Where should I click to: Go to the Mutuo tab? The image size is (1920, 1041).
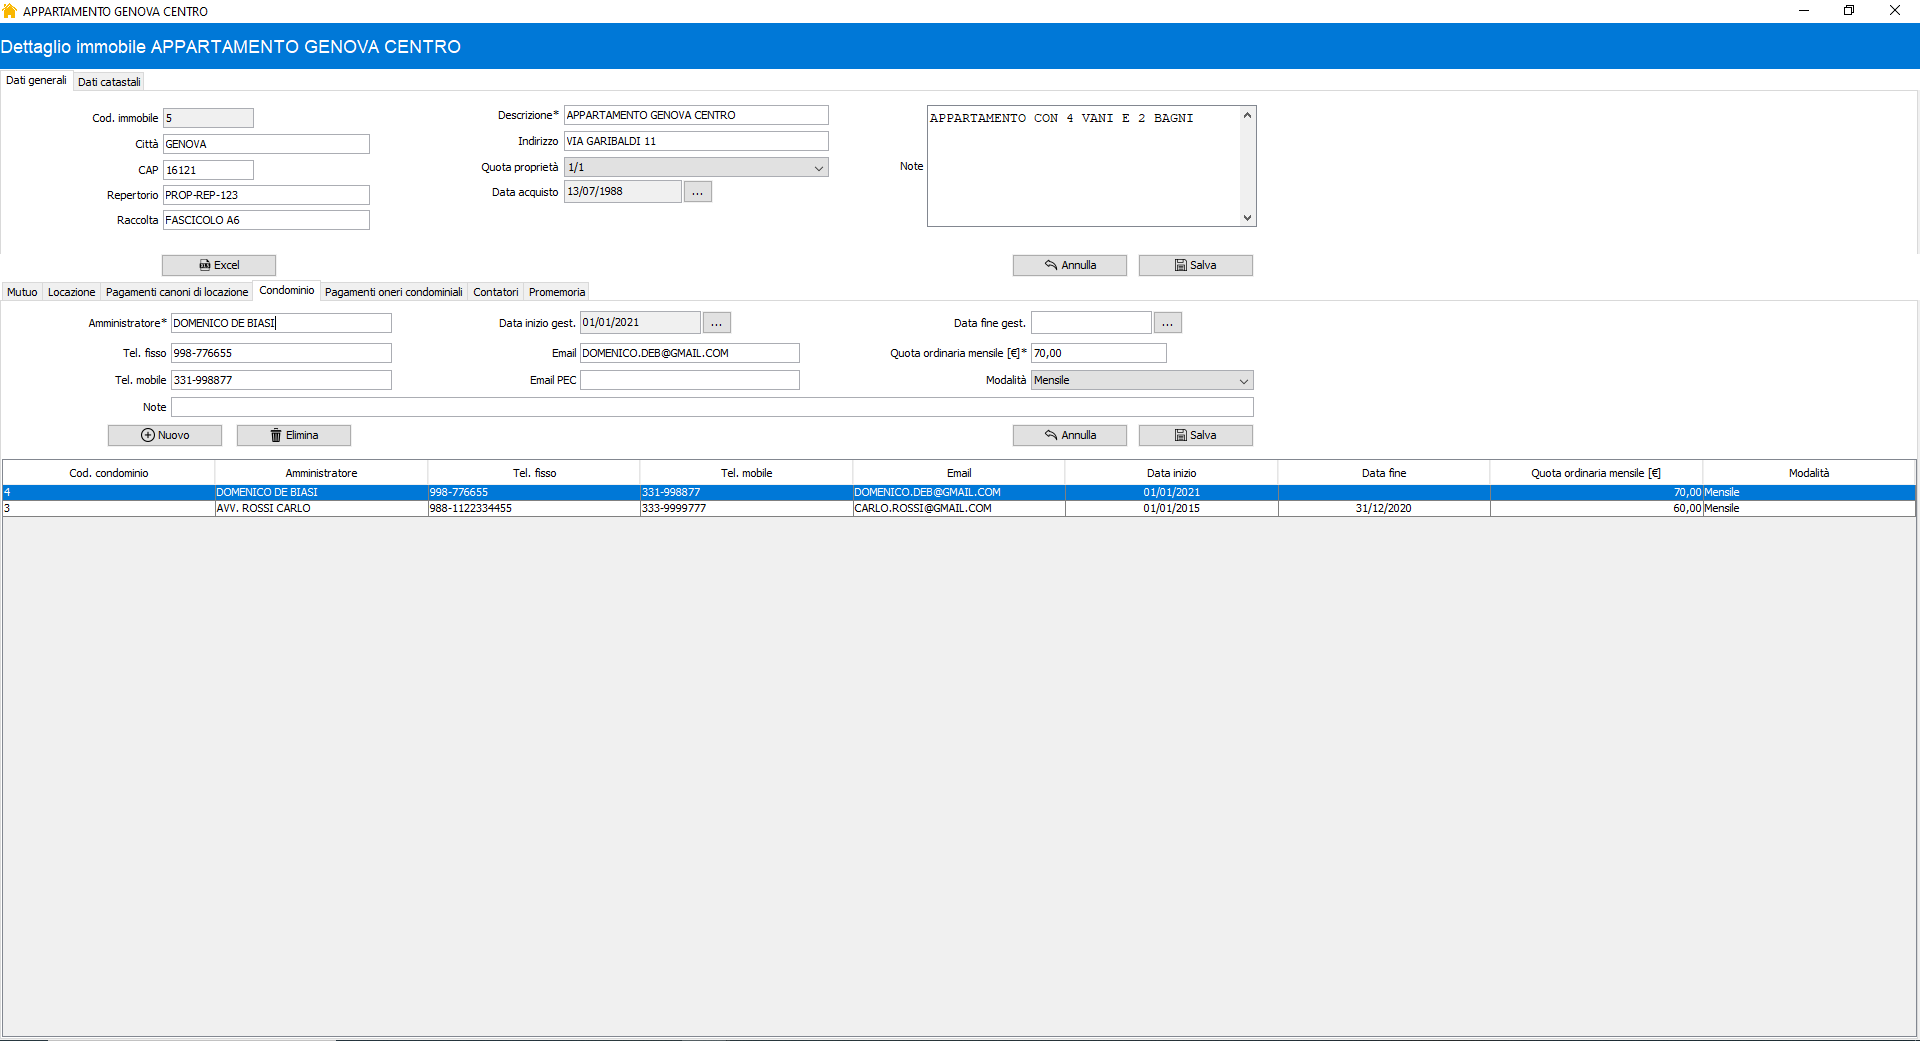coord(22,292)
